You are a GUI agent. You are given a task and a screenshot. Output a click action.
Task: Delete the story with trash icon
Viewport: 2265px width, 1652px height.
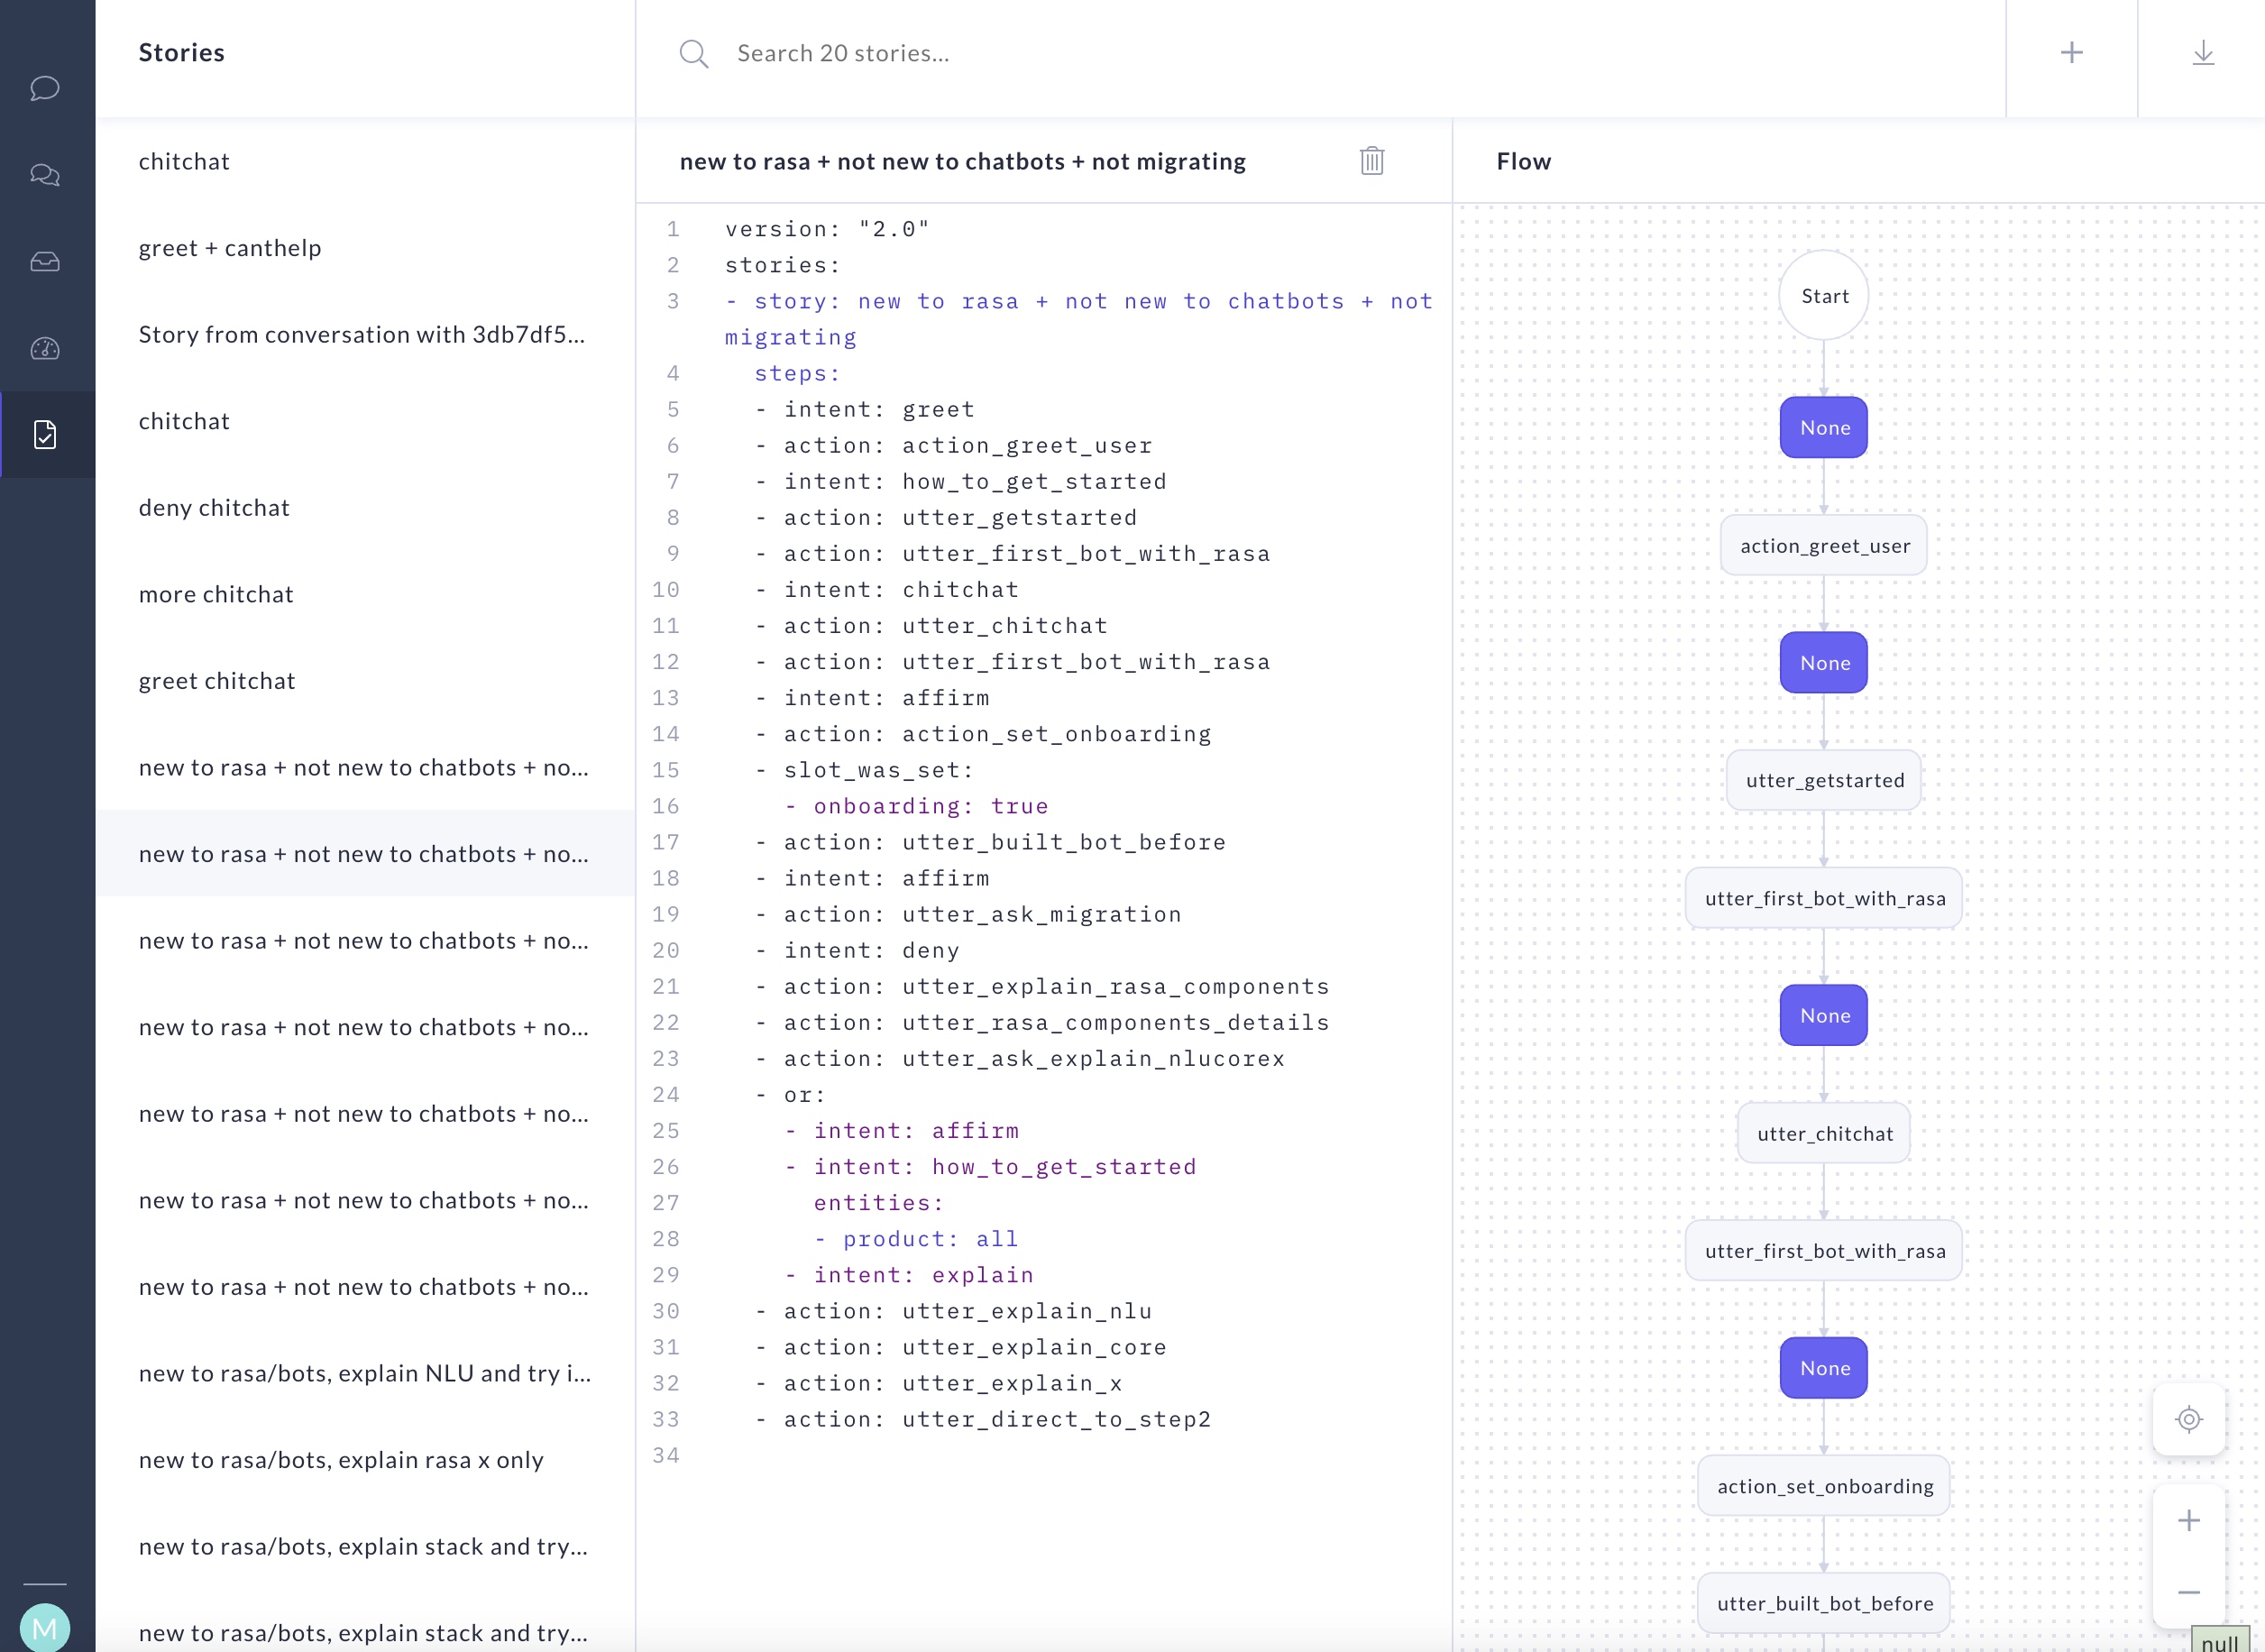point(1371,161)
